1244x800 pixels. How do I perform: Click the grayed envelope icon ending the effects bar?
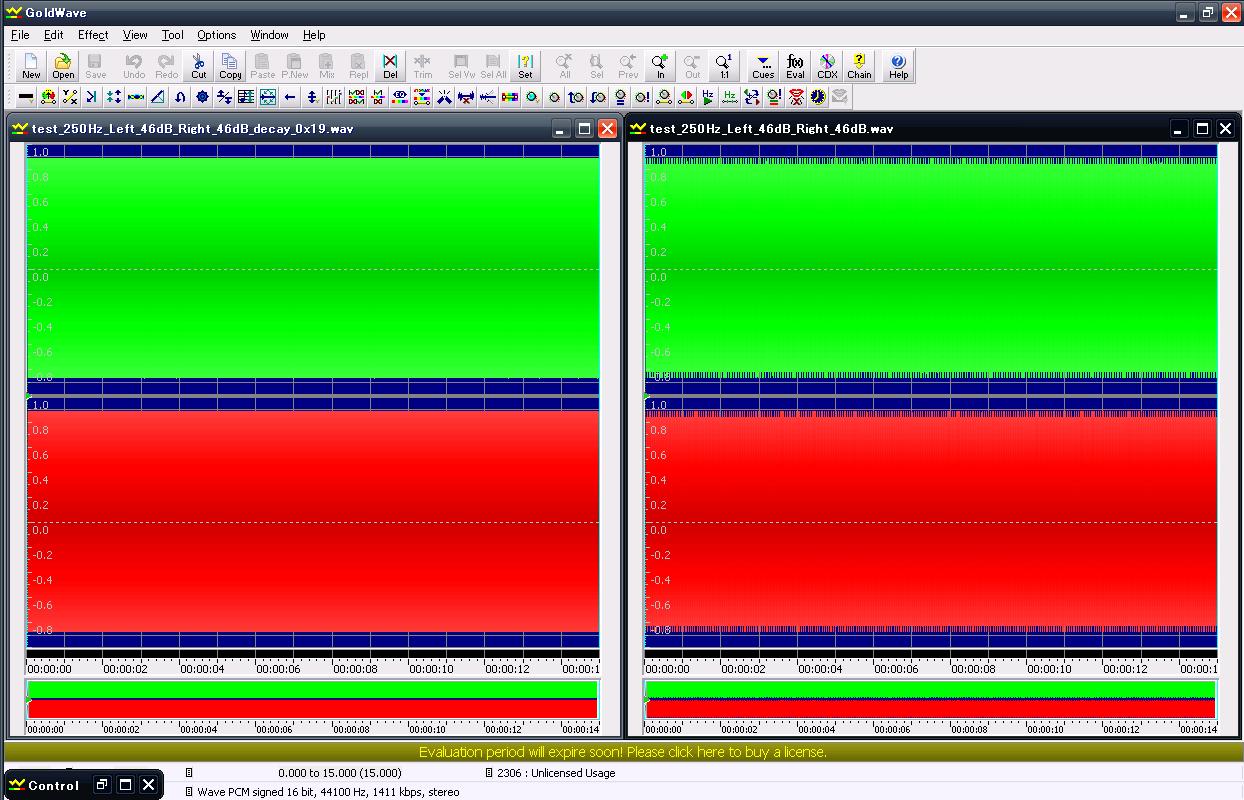click(840, 97)
